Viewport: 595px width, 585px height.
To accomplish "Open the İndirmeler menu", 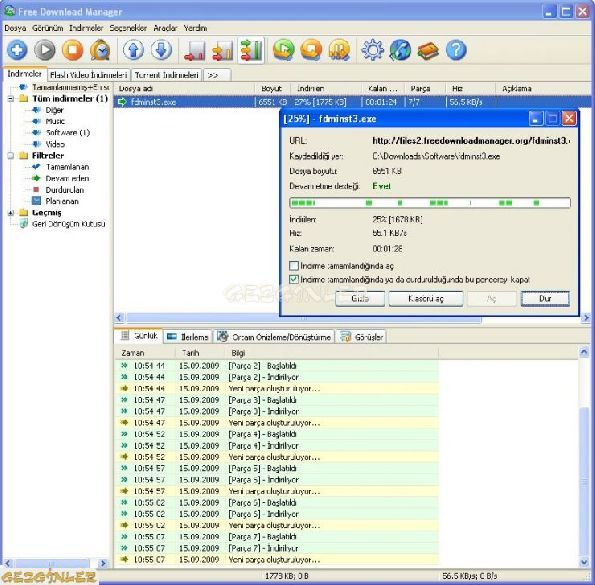I will click(86, 28).
